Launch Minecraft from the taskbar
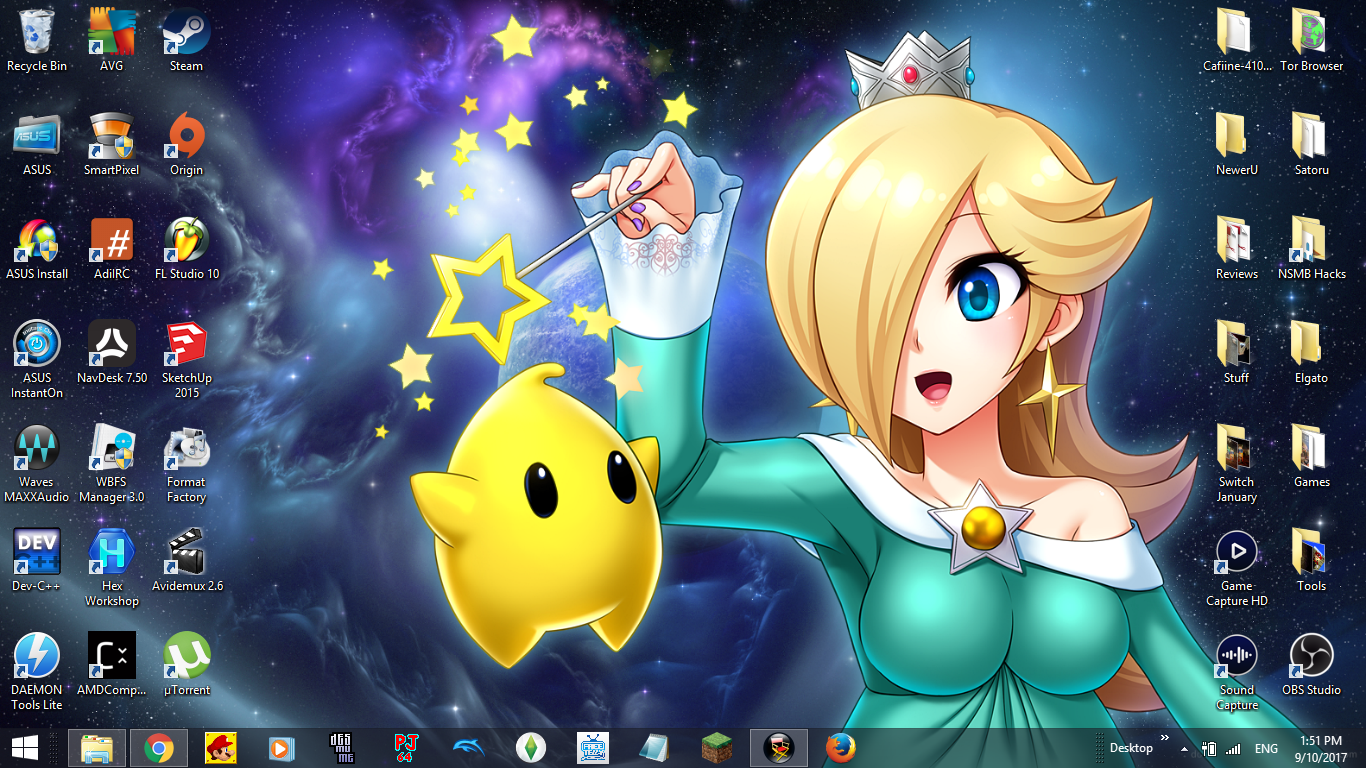The height and width of the screenshot is (768, 1366). (x=716, y=748)
